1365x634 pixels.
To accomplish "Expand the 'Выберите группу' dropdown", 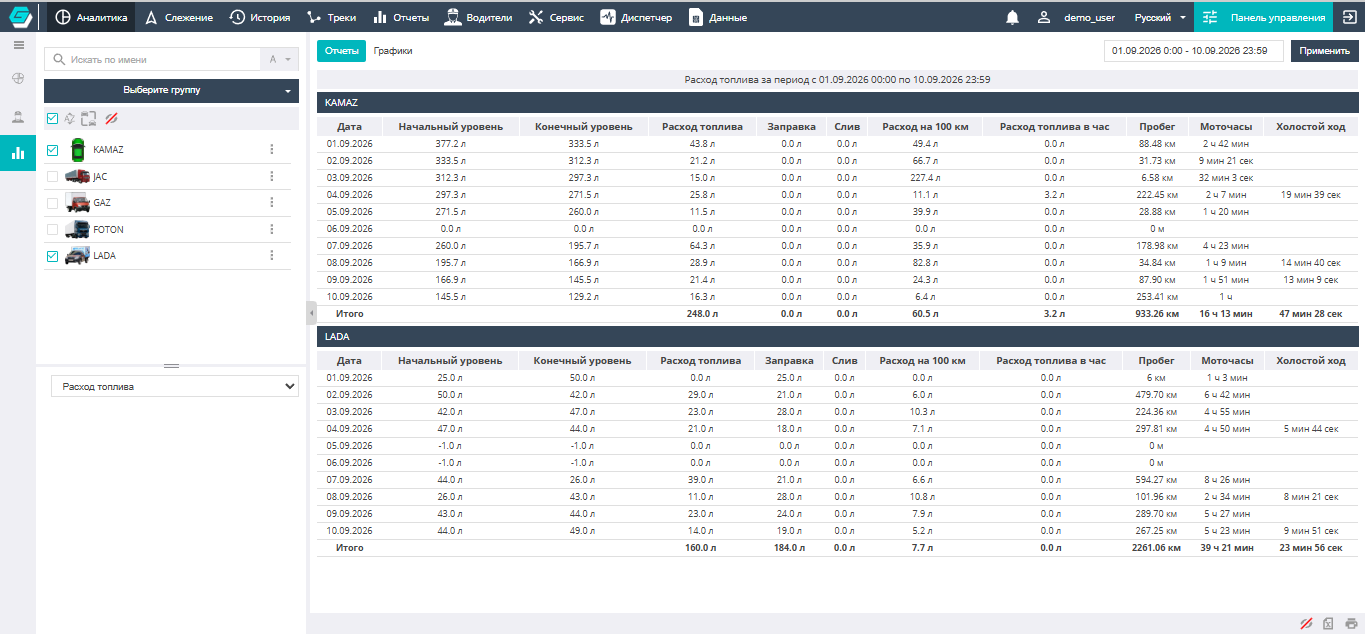I will coord(171,90).
